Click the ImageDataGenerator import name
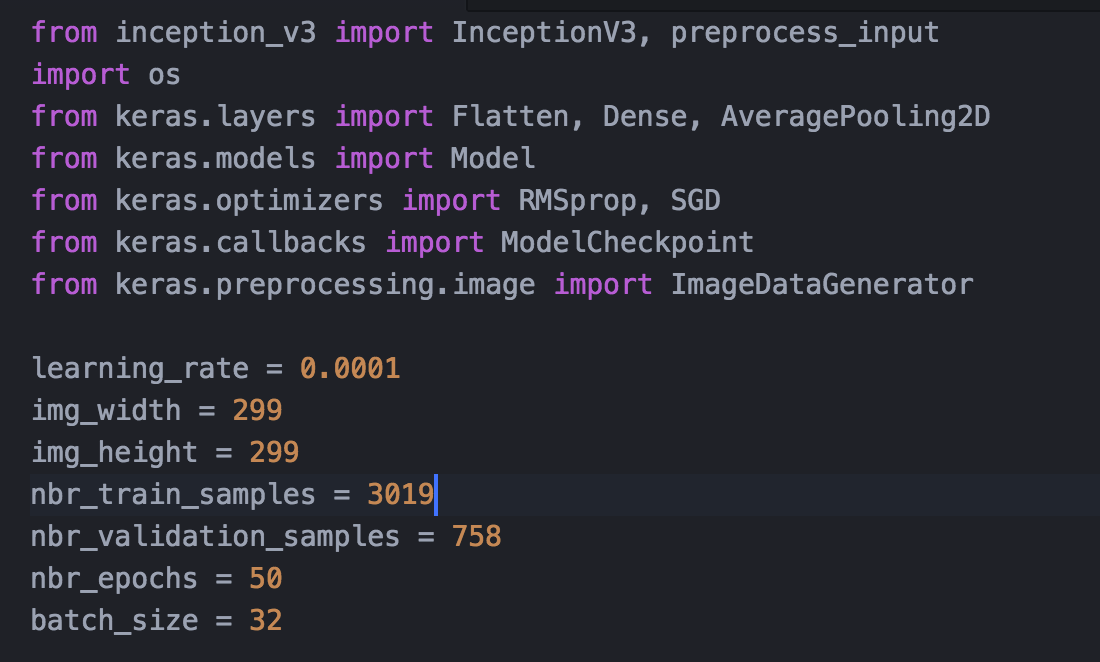 pyautogui.click(x=821, y=284)
